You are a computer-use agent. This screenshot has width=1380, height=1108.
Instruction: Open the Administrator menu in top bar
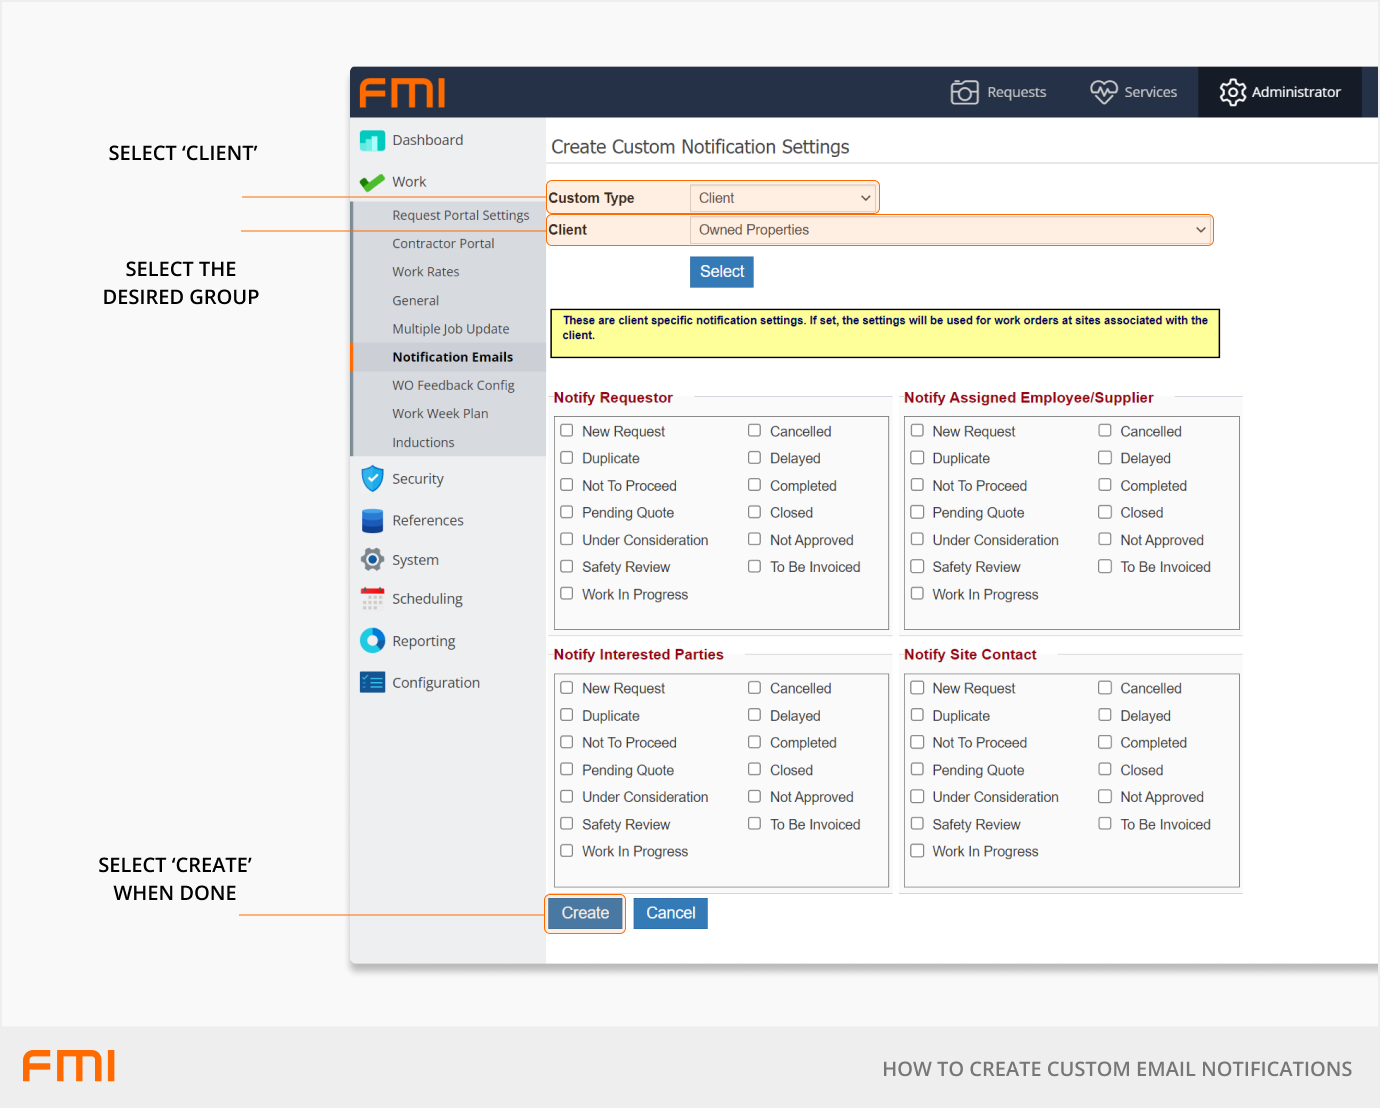point(1280,92)
